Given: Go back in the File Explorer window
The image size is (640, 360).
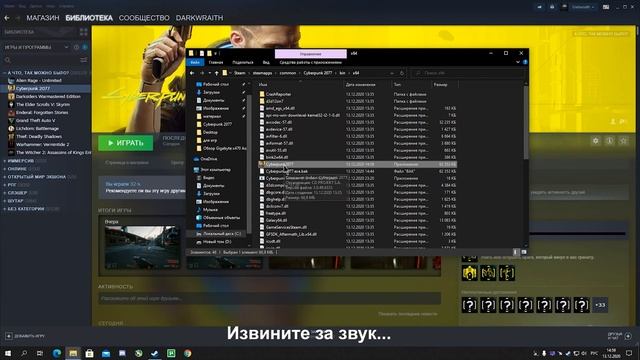Looking at the screenshot, I should pyautogui.click(x=192, y=73).
